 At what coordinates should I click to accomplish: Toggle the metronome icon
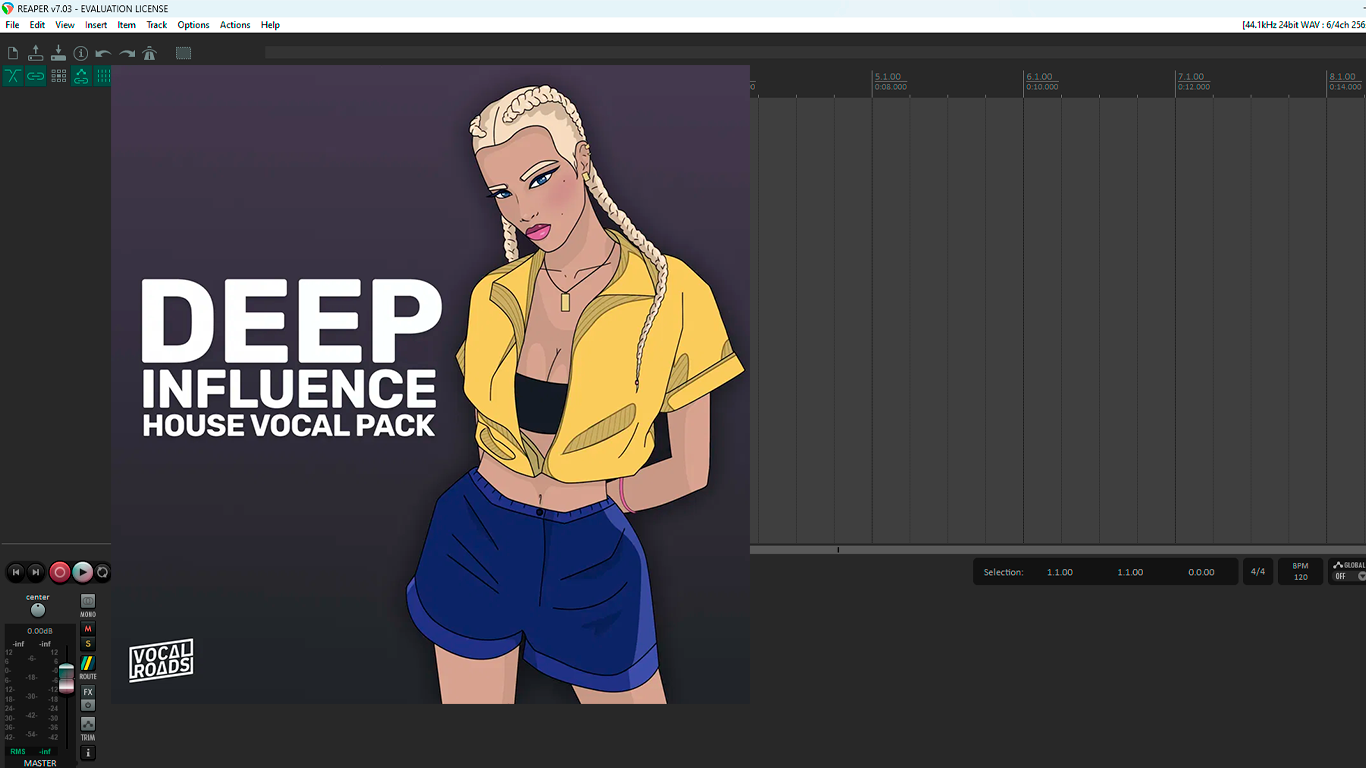pyautogui.click(x=150, y=53)
